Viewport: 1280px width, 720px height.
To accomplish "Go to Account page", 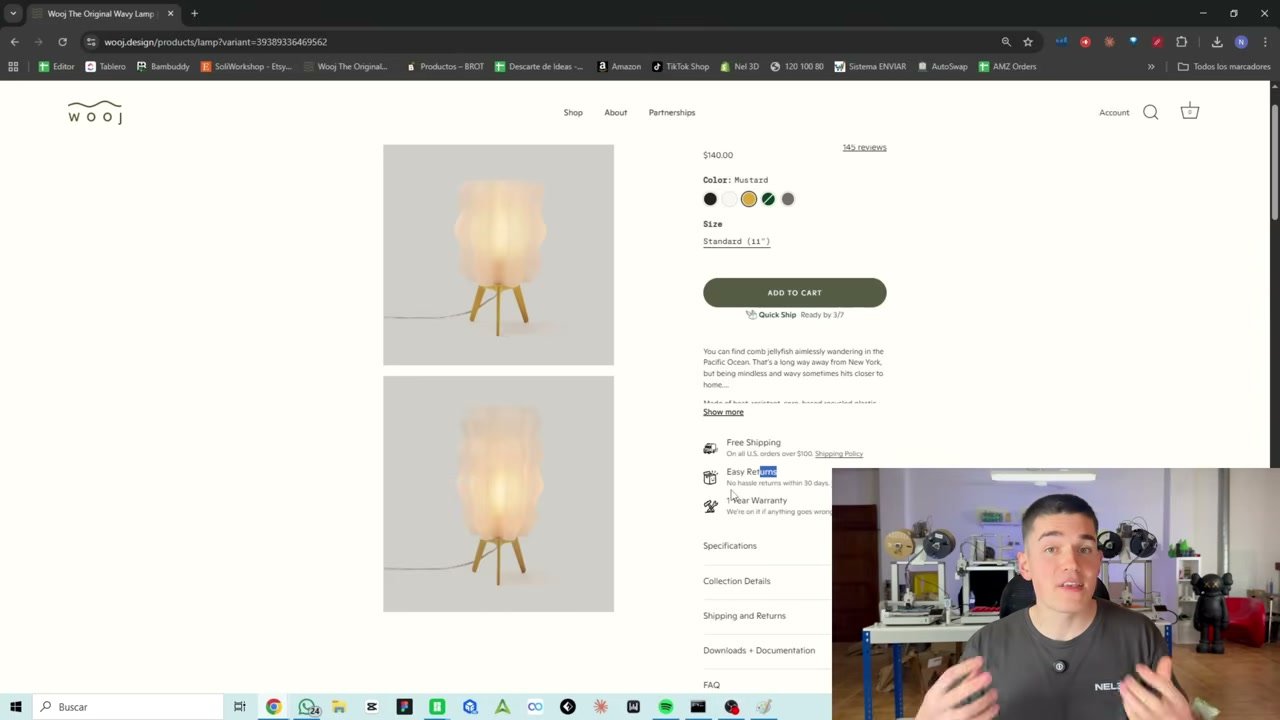I will click(x=1114, y=113).
